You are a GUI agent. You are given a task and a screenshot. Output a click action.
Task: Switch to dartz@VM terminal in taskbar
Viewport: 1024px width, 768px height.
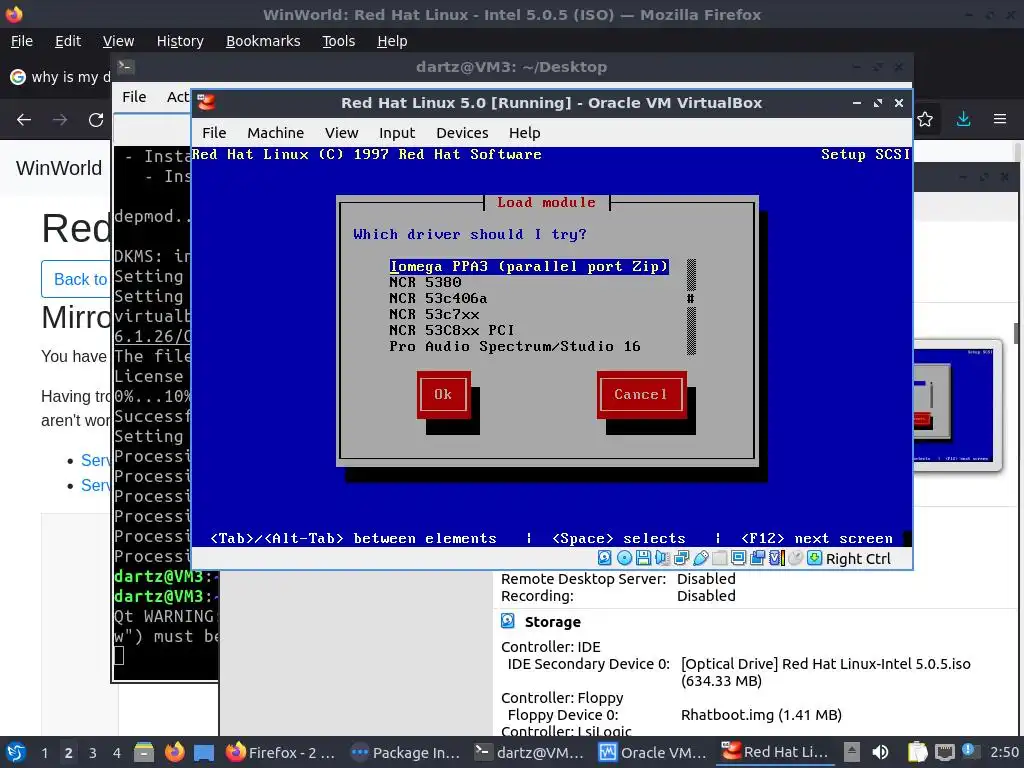pyautogui.click(x=529, y=752)
